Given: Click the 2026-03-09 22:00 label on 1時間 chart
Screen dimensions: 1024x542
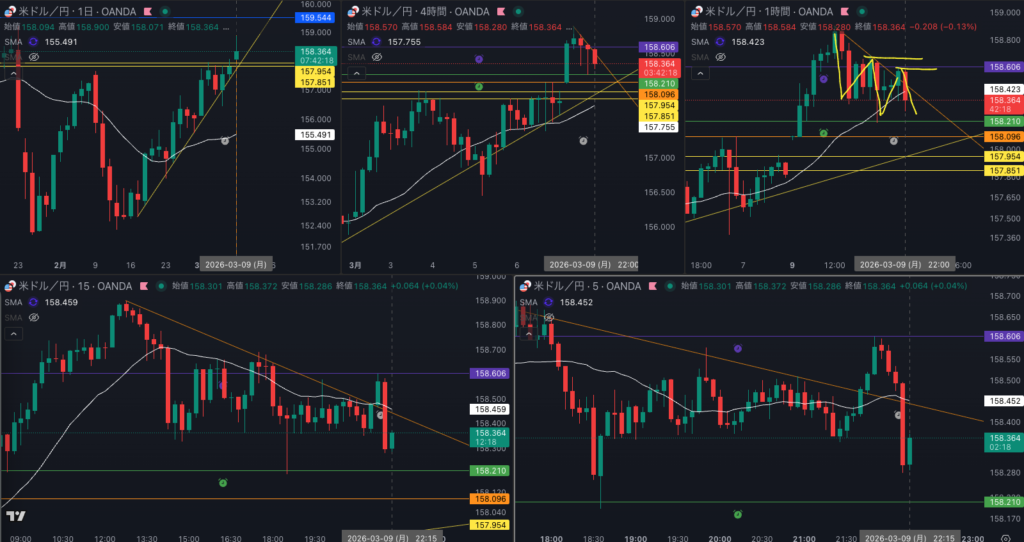Looking at the screenshot, I should [905, 265].
